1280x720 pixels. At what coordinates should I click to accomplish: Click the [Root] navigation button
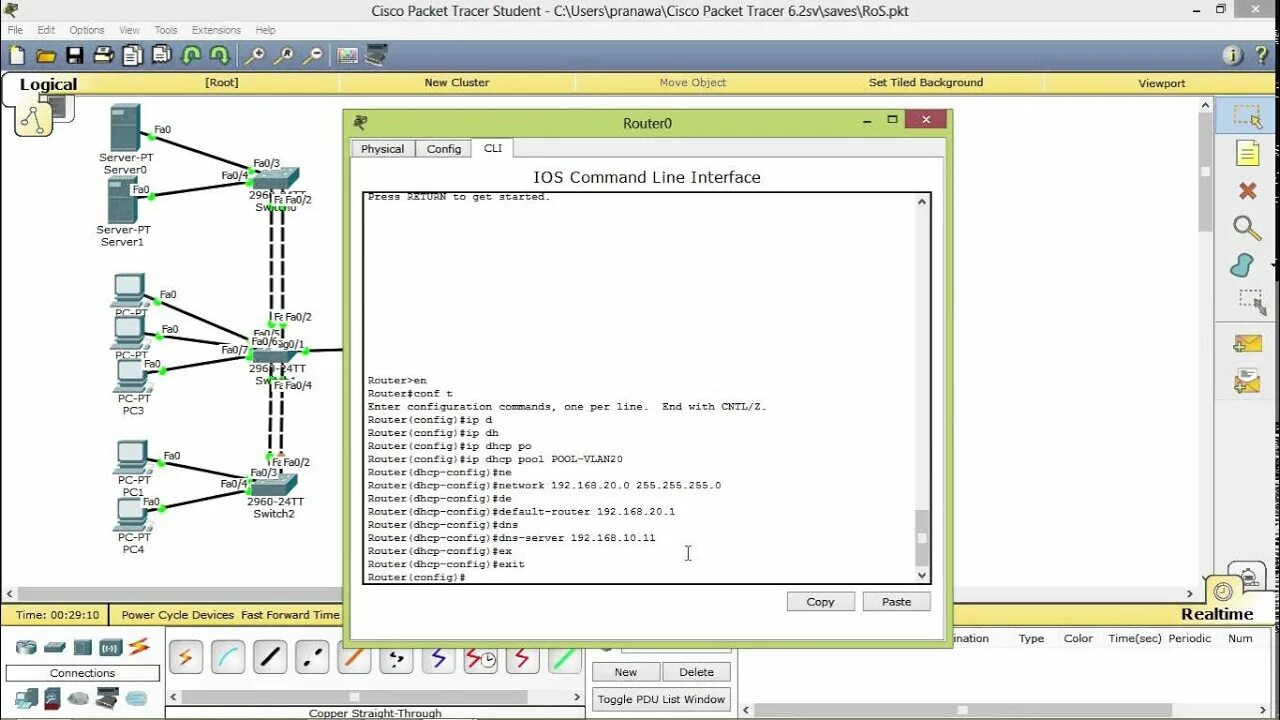coord(222,83)
